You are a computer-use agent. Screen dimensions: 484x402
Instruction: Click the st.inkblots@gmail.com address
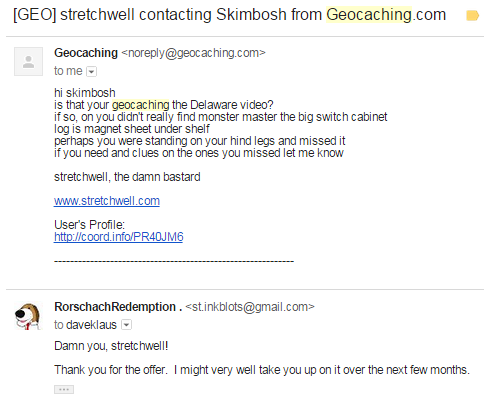pos(250,307)
